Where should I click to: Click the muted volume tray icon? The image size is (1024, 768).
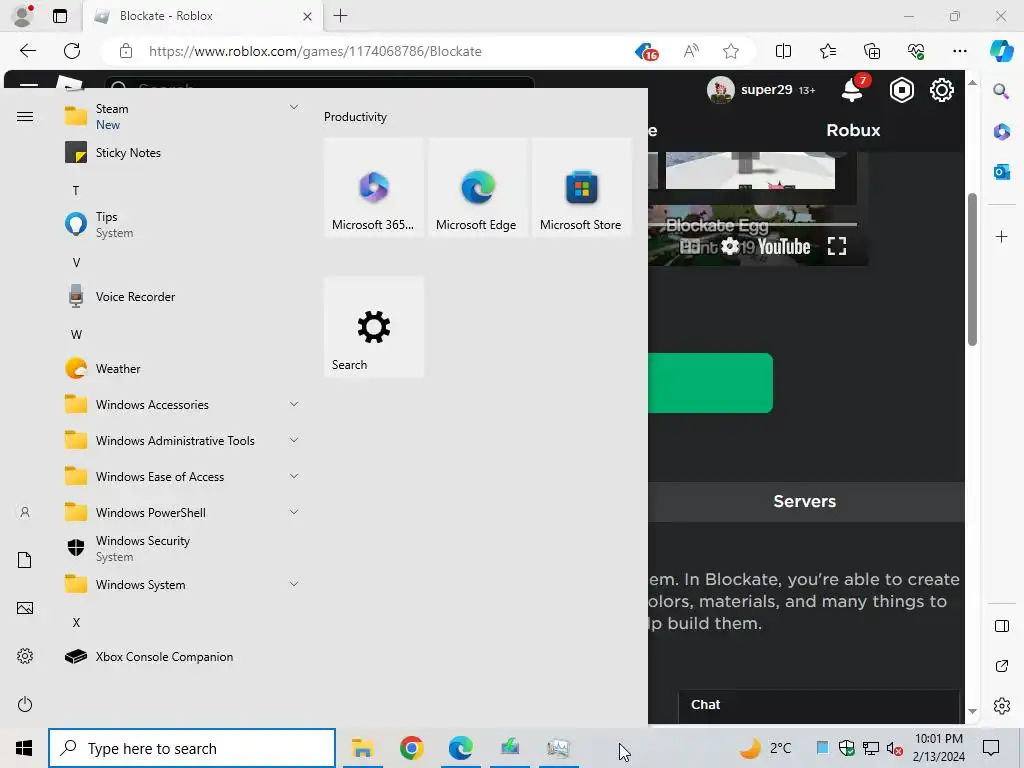click(895, 748)
